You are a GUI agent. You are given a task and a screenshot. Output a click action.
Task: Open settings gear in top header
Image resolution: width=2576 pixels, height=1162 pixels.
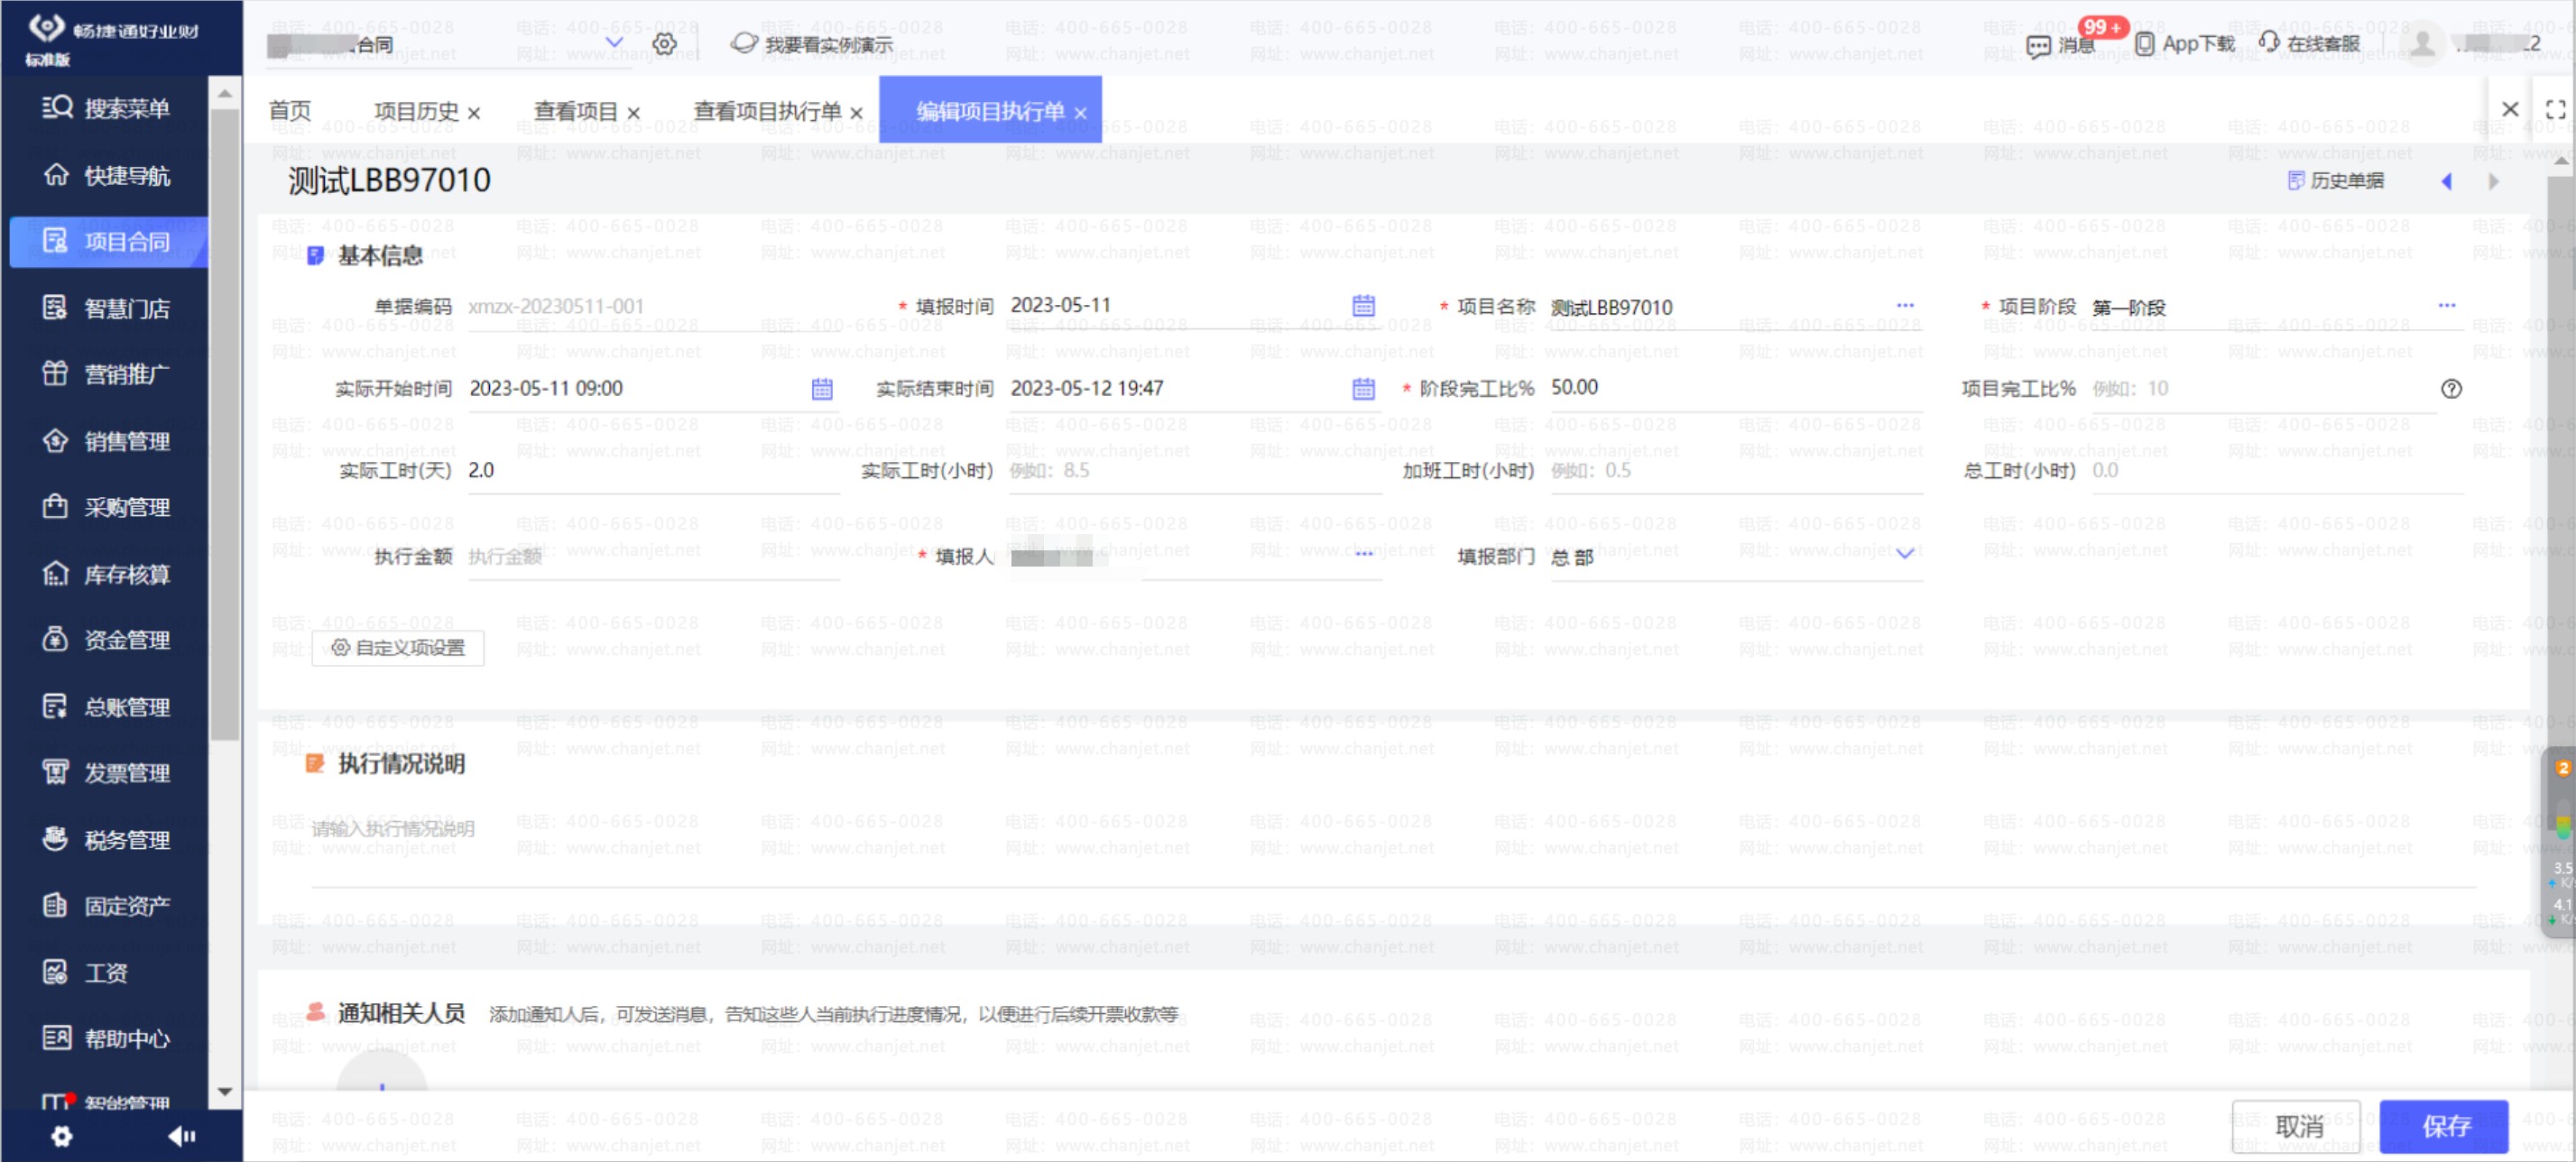click(x=664, y=44)
